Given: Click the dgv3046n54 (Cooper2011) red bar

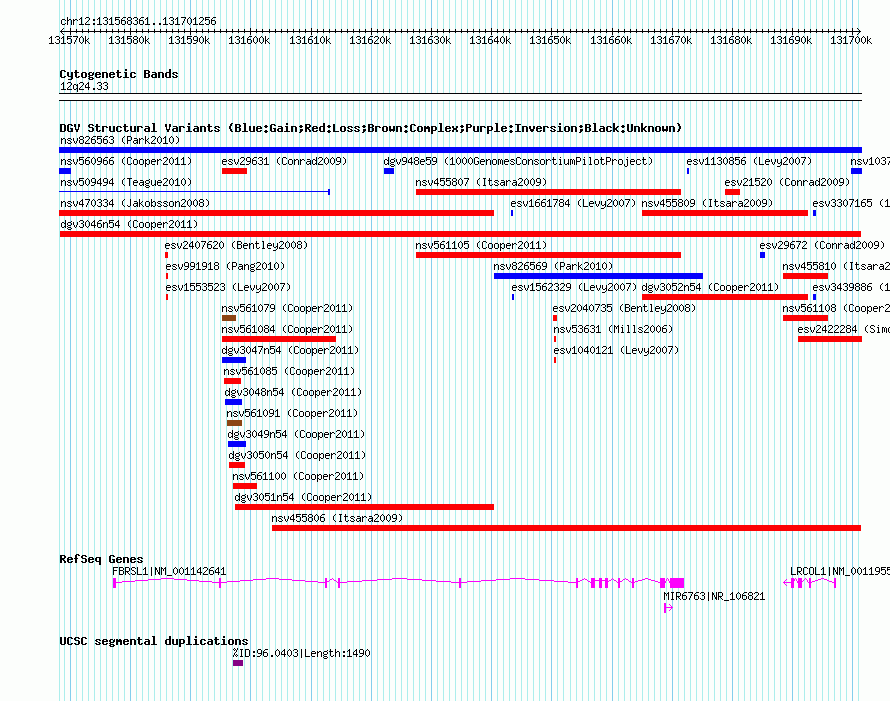Looking at the screenshot, I should (460, 234).
